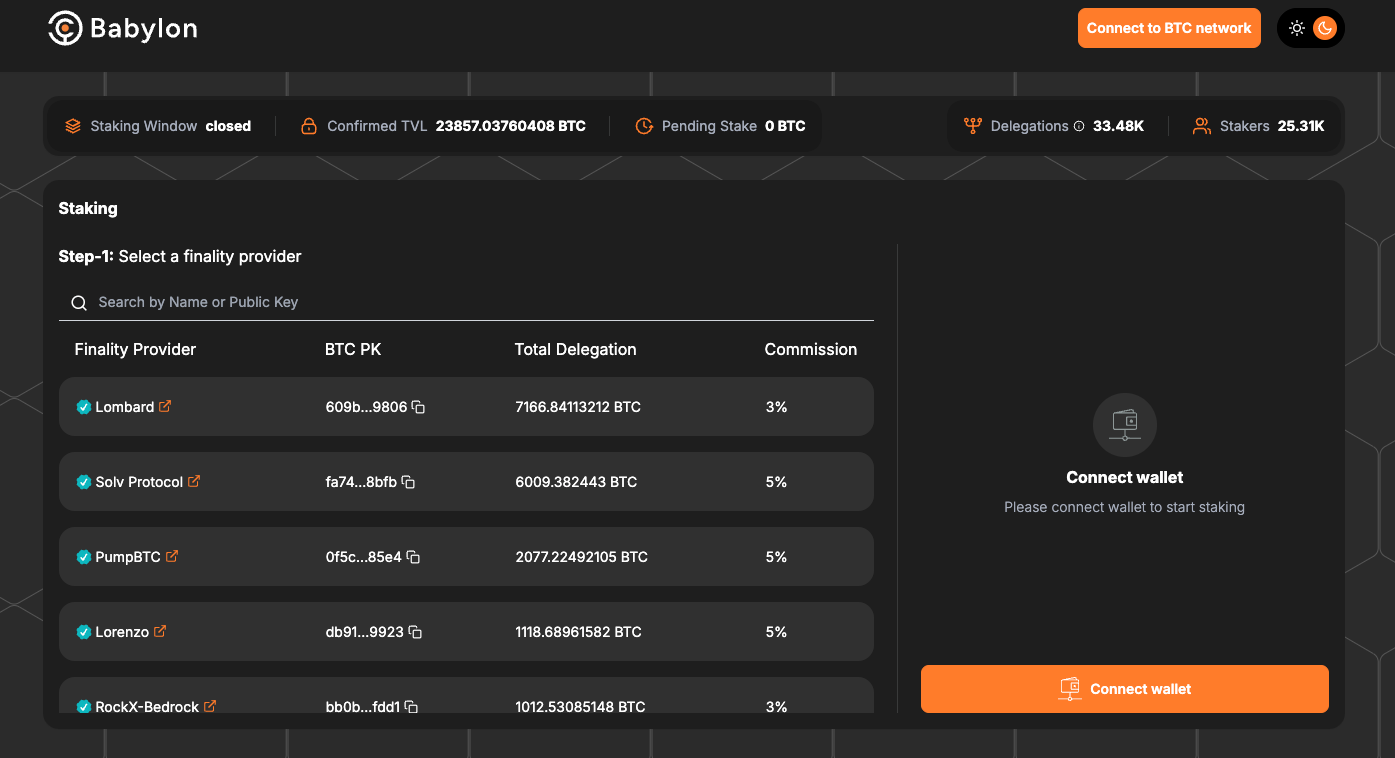
Task: Select the PumpBTC finality provider name
Action: coord(128,557)
